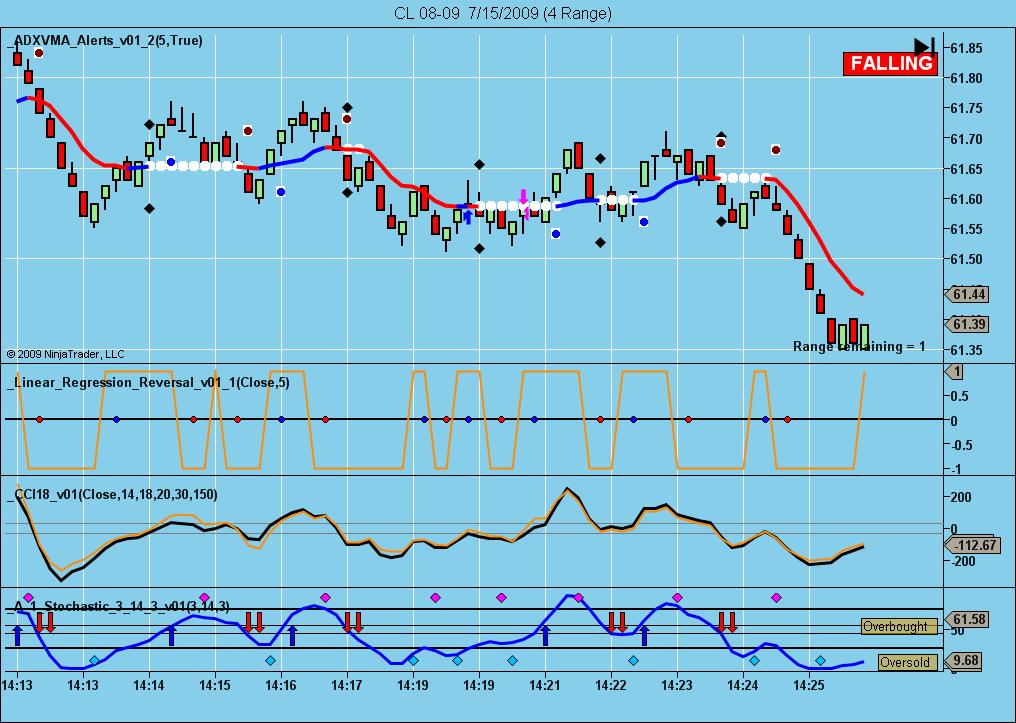This screenshot has width=1016, height=723.
Task: Click the scroll-to-latest-bar arrow icon
Action: [x=925, y=46]
